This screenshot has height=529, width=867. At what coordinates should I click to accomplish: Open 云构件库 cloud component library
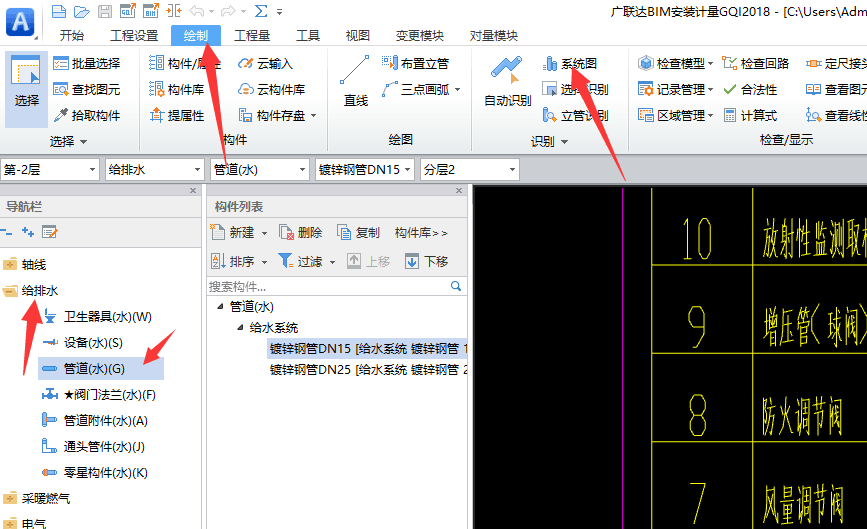pos(271,90)
